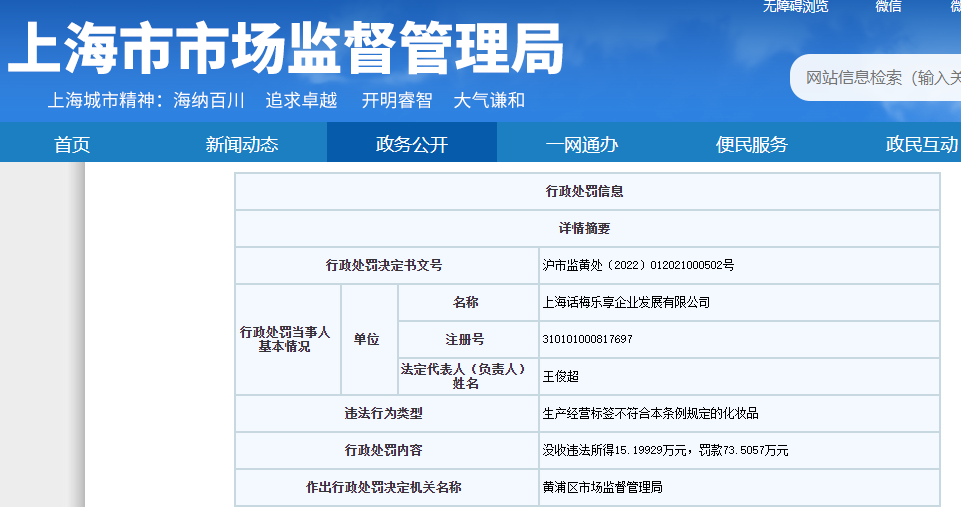The height and width of the screenshot is (507, 961).
Task: Click the slogan text 追求卓越
Action: click(302, 100)
